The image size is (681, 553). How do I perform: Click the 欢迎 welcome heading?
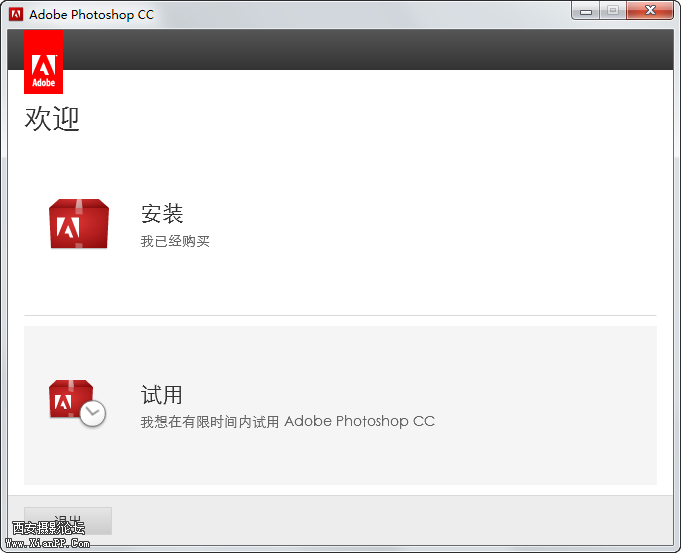[x=52, y=119]
